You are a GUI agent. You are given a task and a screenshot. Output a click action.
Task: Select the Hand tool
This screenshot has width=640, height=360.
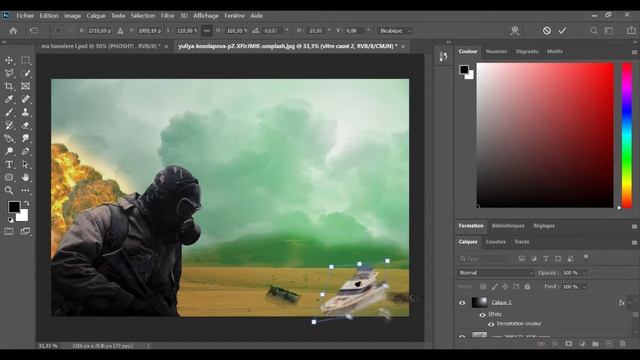(25, 178)
